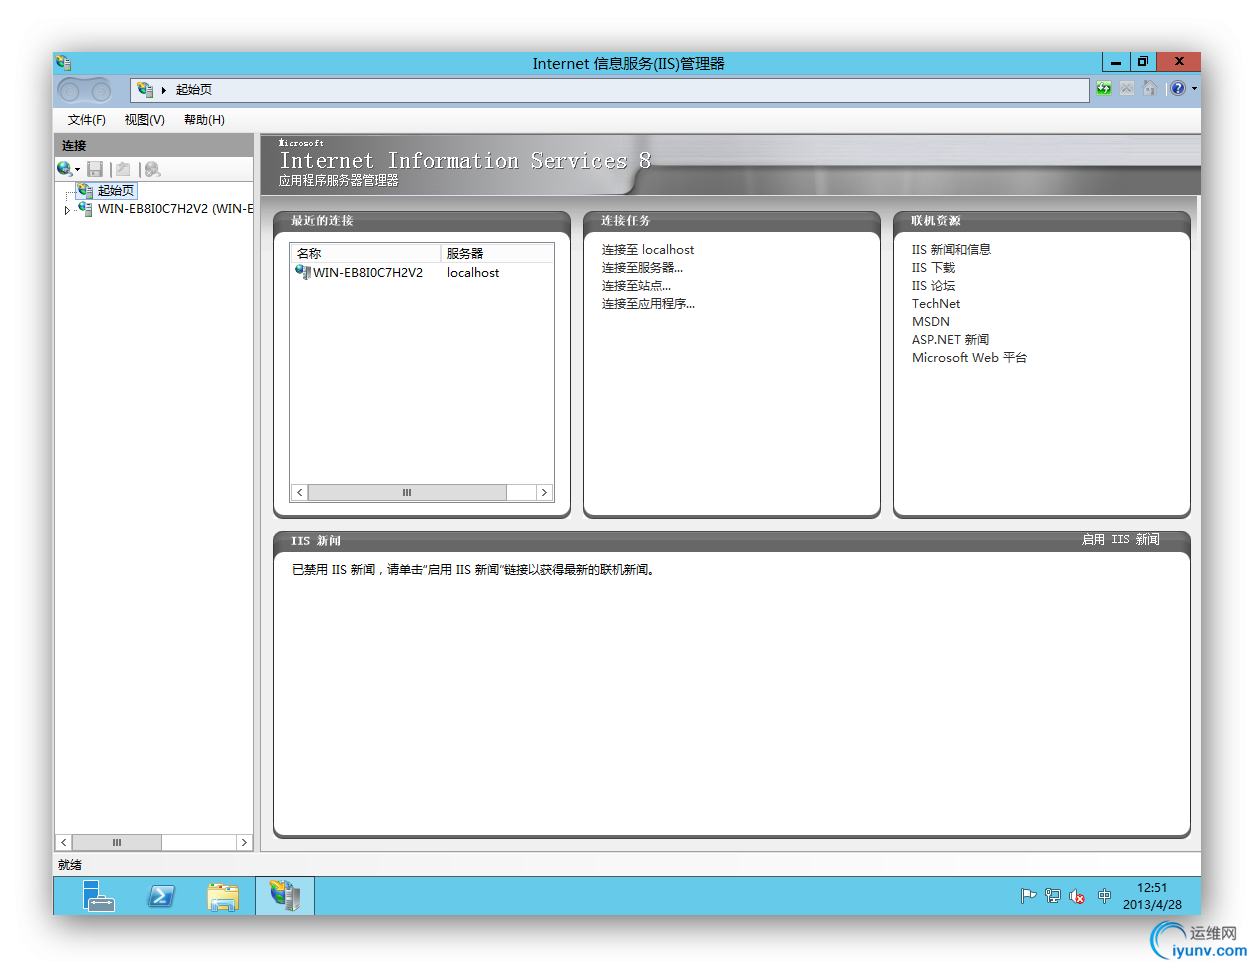Open the 帮助(H) menu
This screenshot has height=967, width=1253.
click(x=204, y=120)
